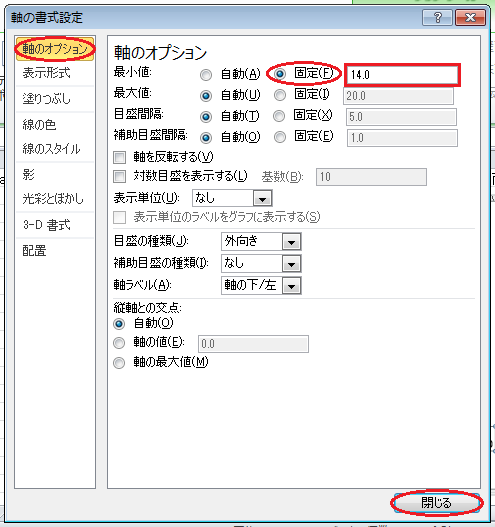Set 最大値 to 自動(U)
495x527 pixels.
(x=206, y=96)
